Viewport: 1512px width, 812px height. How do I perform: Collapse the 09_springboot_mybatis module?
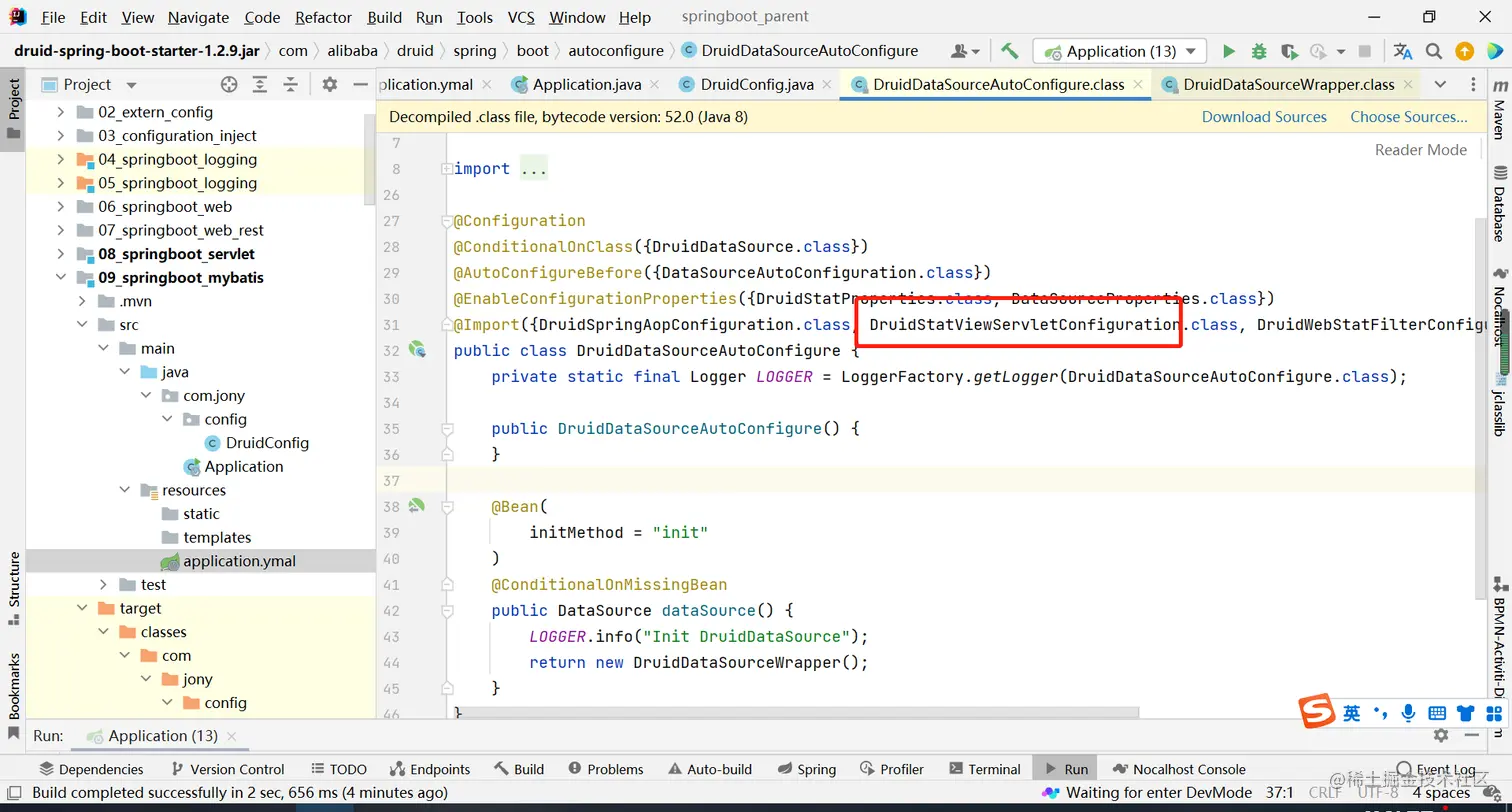(x=61, y=278)
